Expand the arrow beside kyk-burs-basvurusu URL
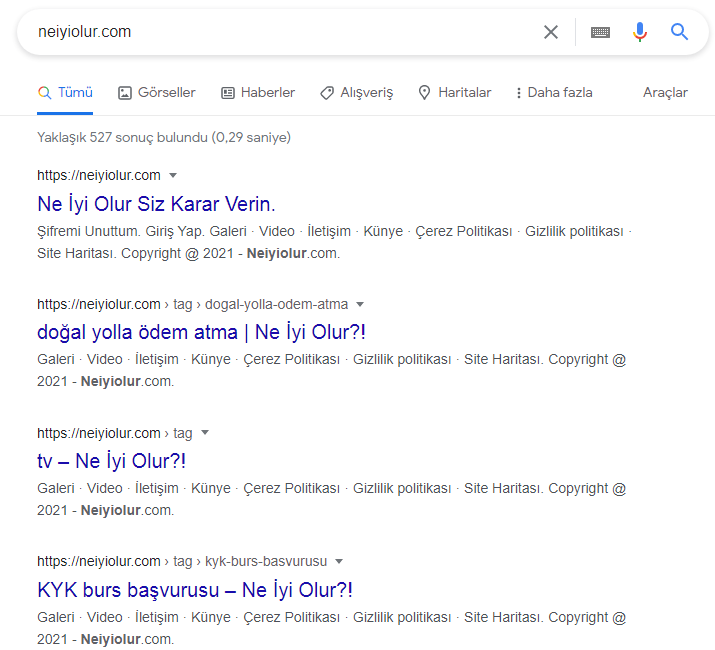This screenshot has width=715, height=650. tap(339, 561)
